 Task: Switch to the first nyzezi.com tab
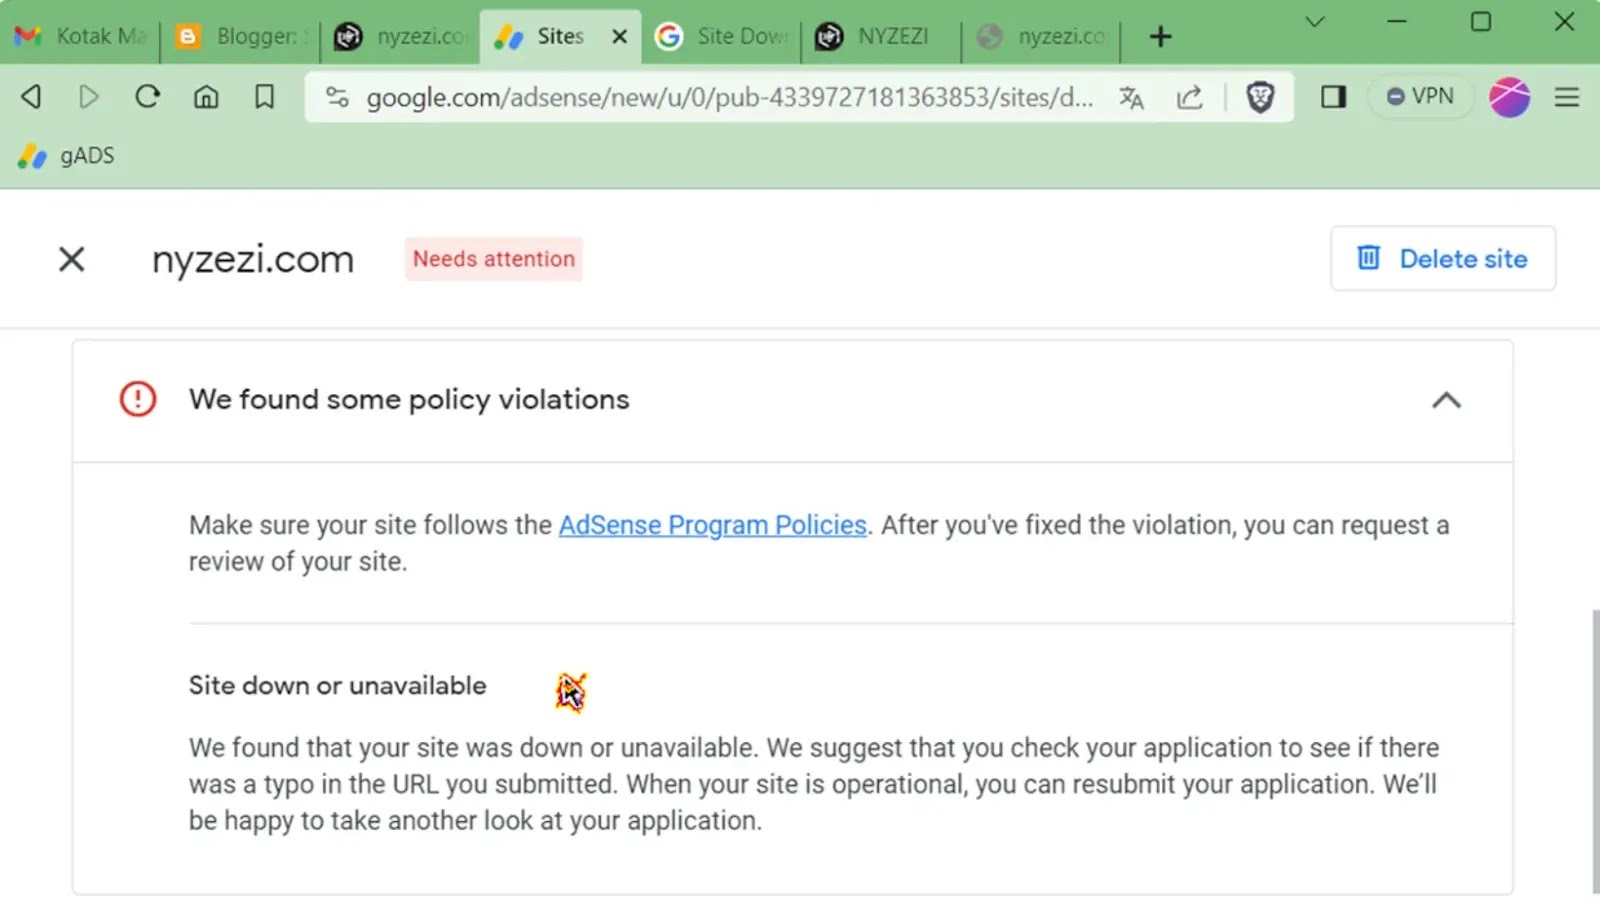400,37
